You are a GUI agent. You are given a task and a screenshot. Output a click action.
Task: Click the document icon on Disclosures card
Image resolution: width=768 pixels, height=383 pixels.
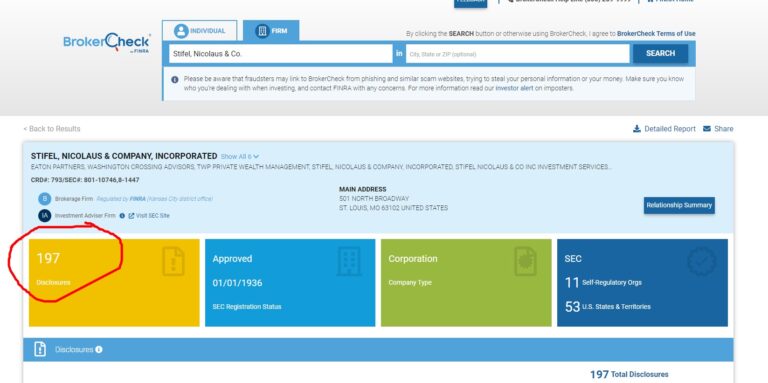(x=173, y=262)
